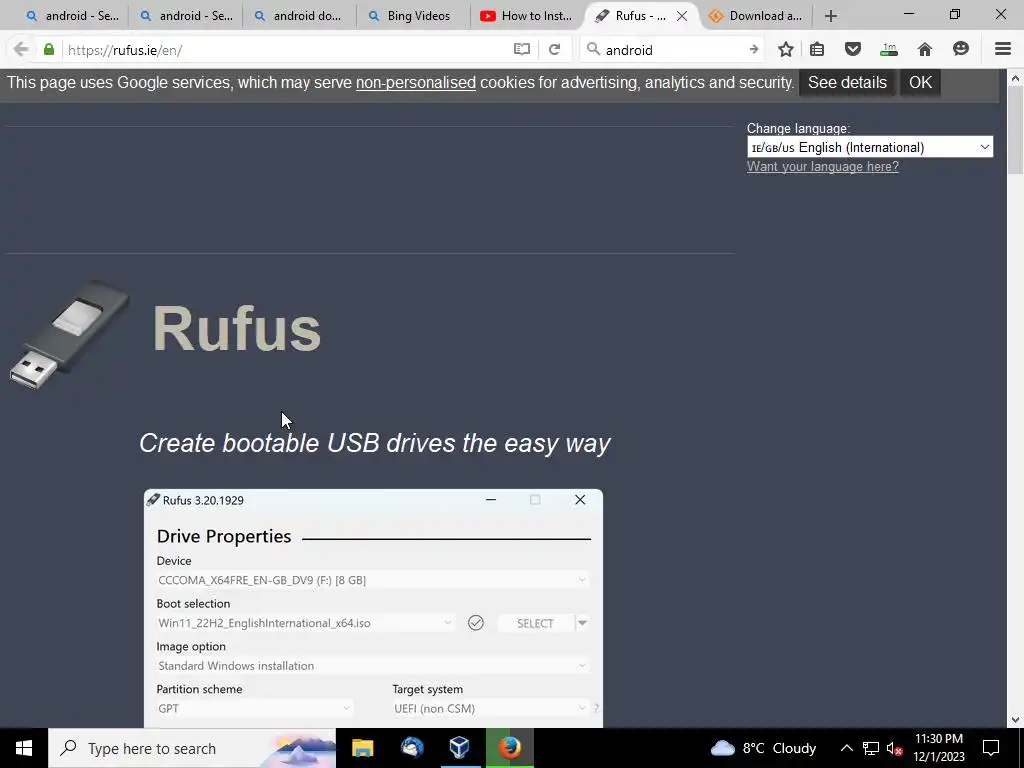Click the browser back arrow button
Viewport: 1024px width, 768px height.
21,50
